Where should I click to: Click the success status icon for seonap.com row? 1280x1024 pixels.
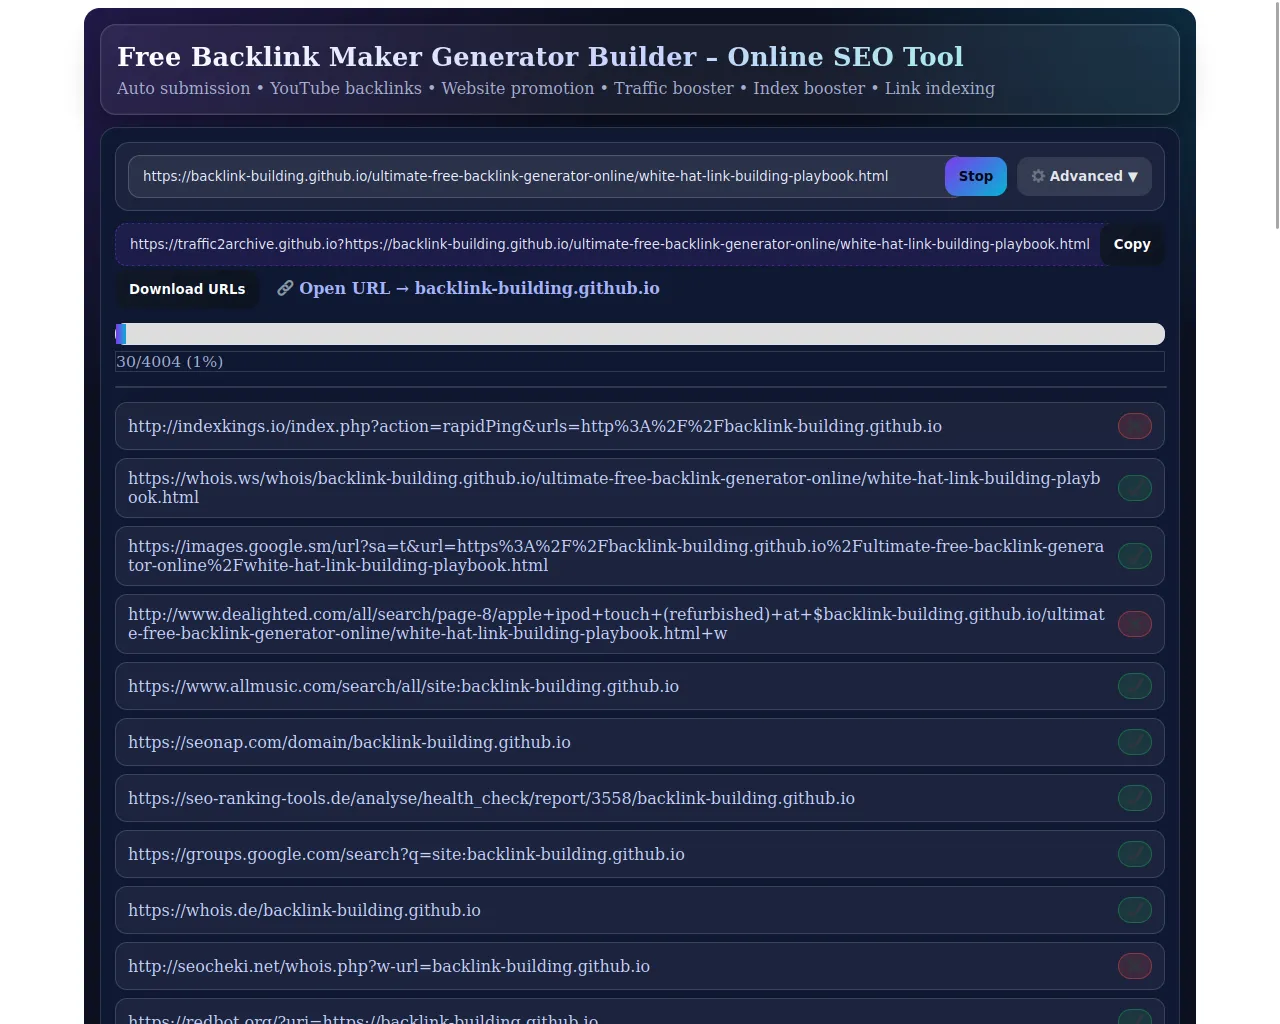(x=1134, y=742)
